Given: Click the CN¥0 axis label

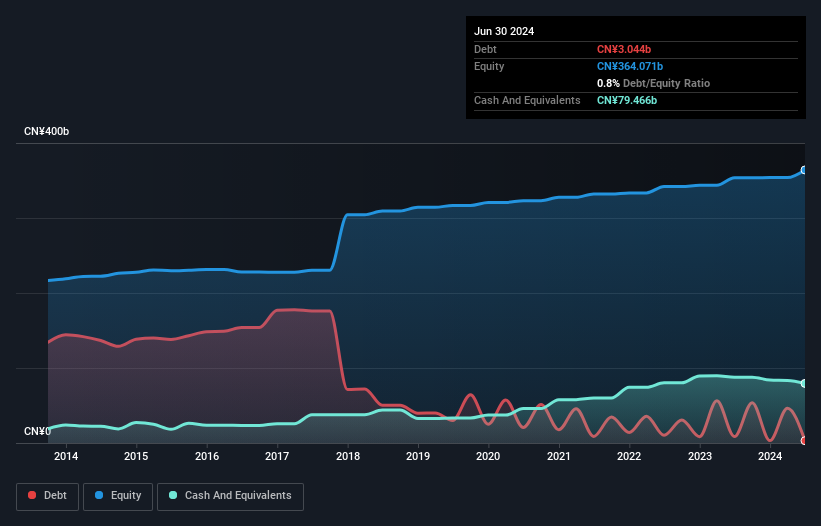Looking at the screenshot, I should pyautogui.click(x=37, y=431).
